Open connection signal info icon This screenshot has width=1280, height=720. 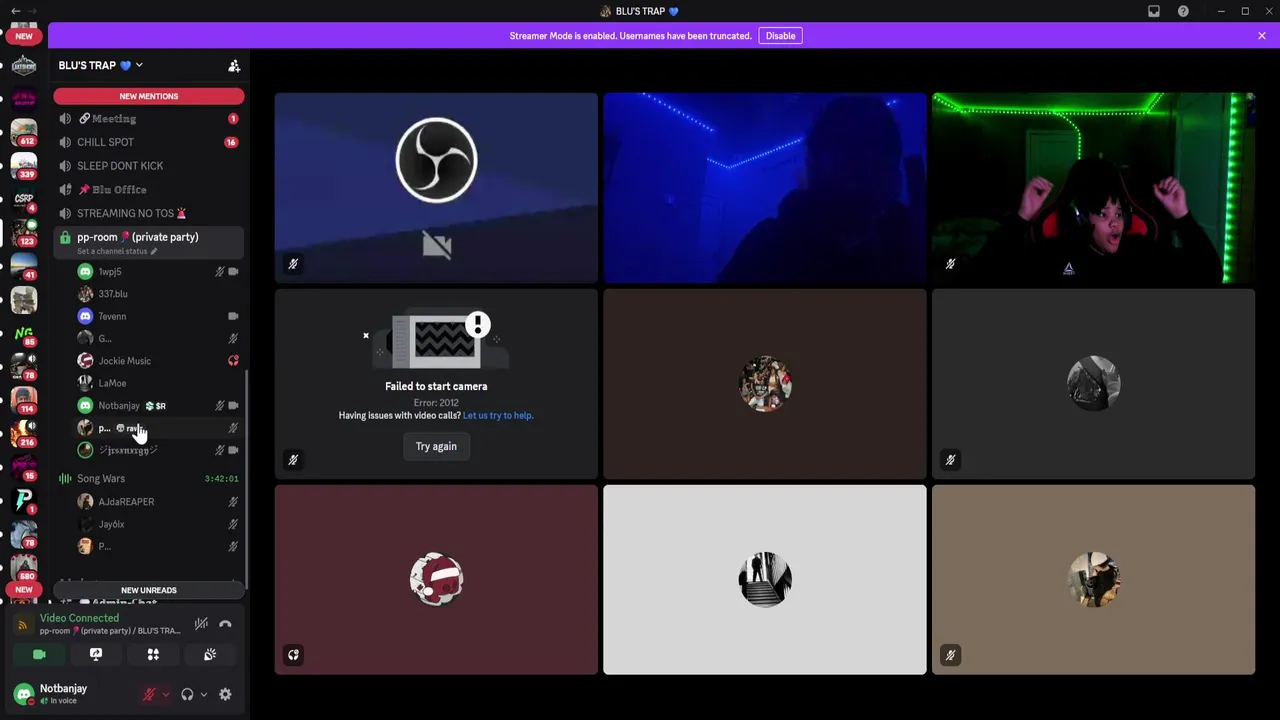click(x=23, y=625)
